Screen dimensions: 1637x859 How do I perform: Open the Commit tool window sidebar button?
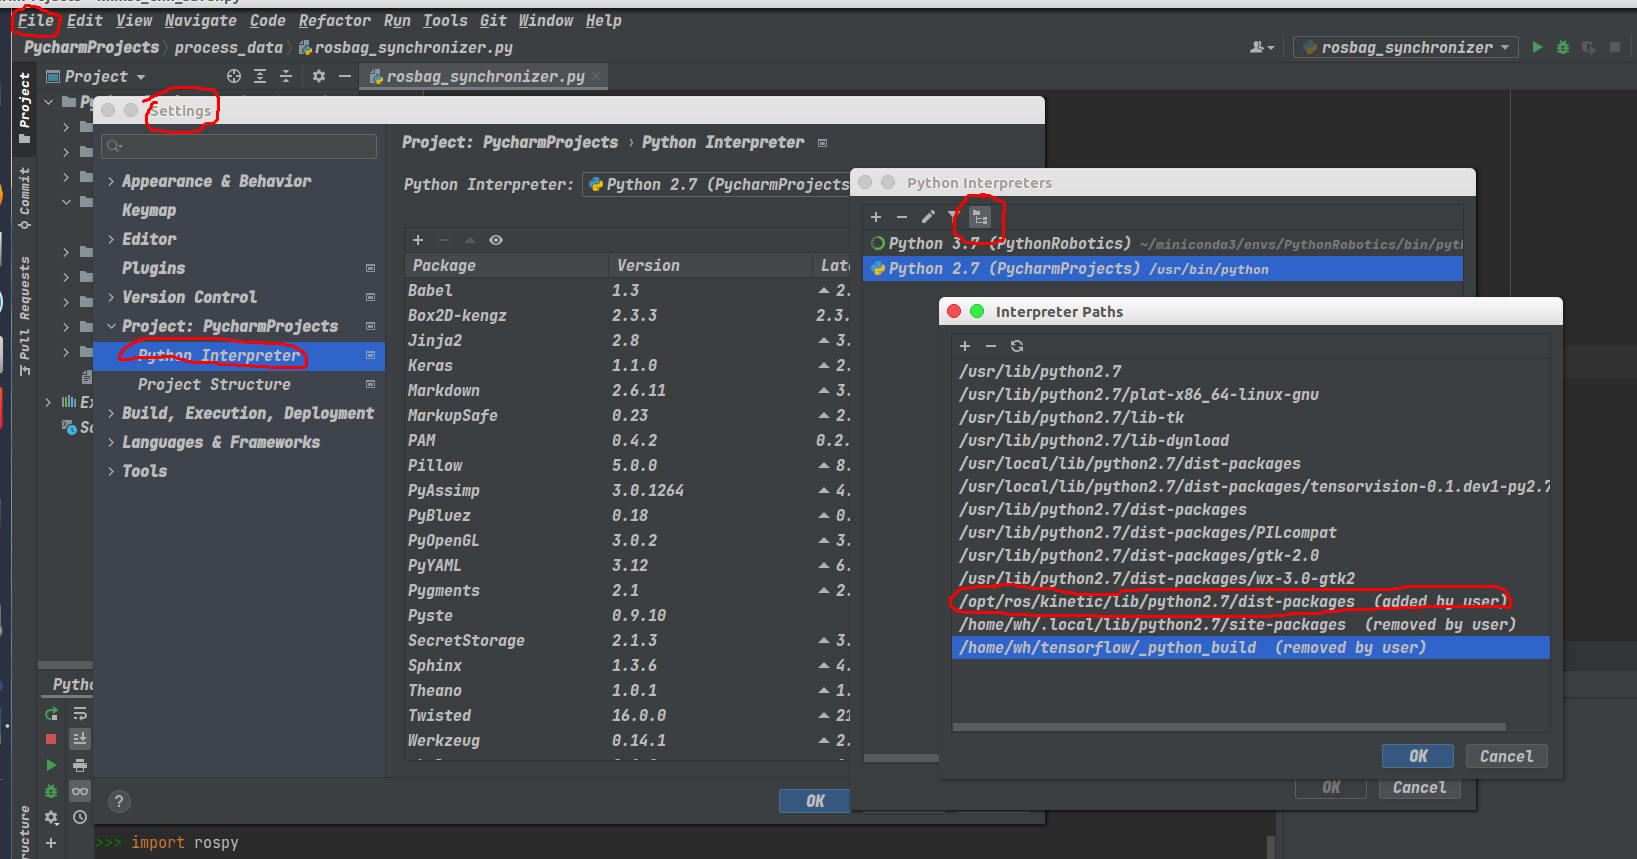click(24, 197)
